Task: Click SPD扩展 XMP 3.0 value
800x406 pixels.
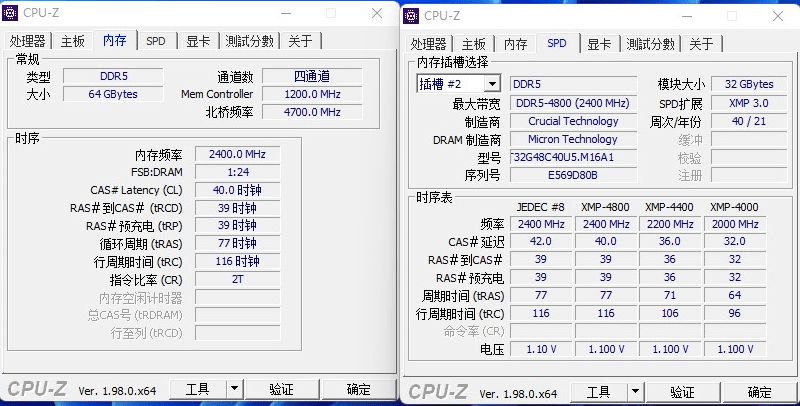Action: (x=749, y=103)
